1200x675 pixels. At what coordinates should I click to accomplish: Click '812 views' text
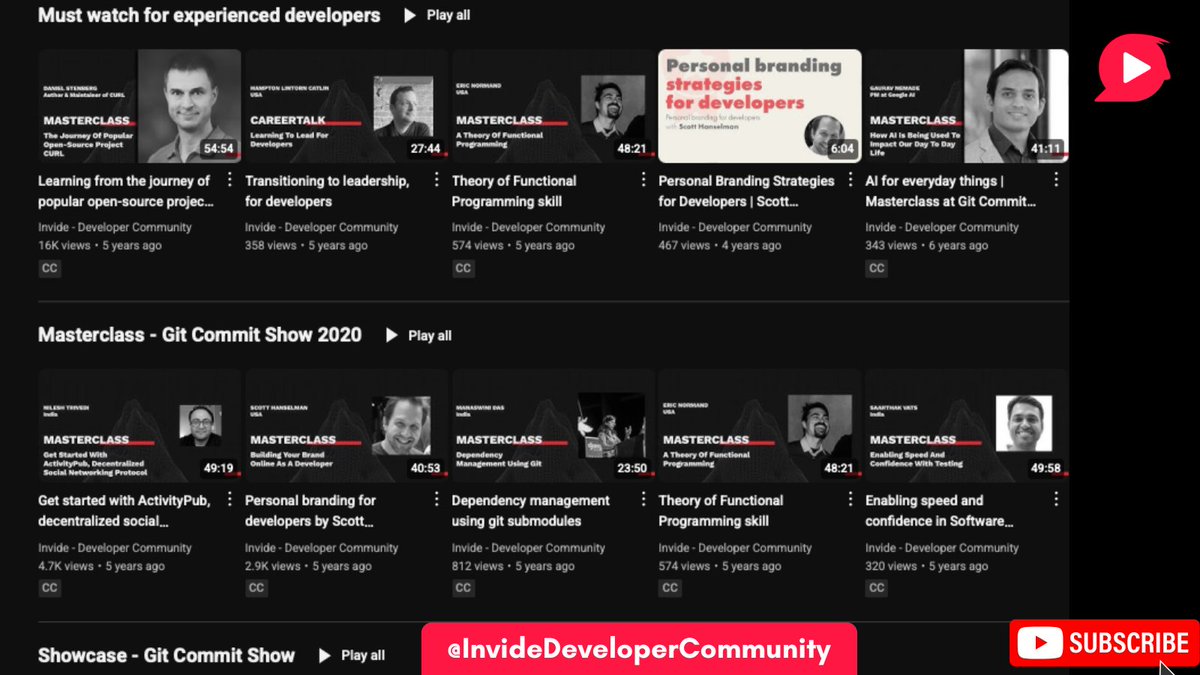478,566
